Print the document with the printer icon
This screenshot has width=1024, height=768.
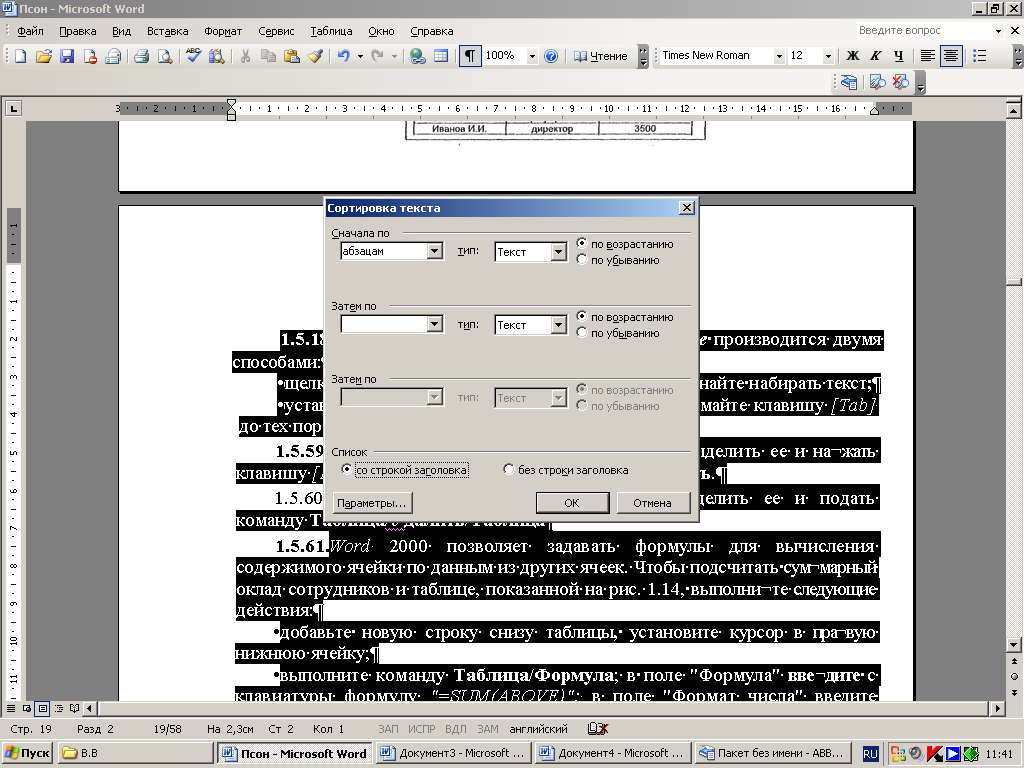(x=141, y=56)
